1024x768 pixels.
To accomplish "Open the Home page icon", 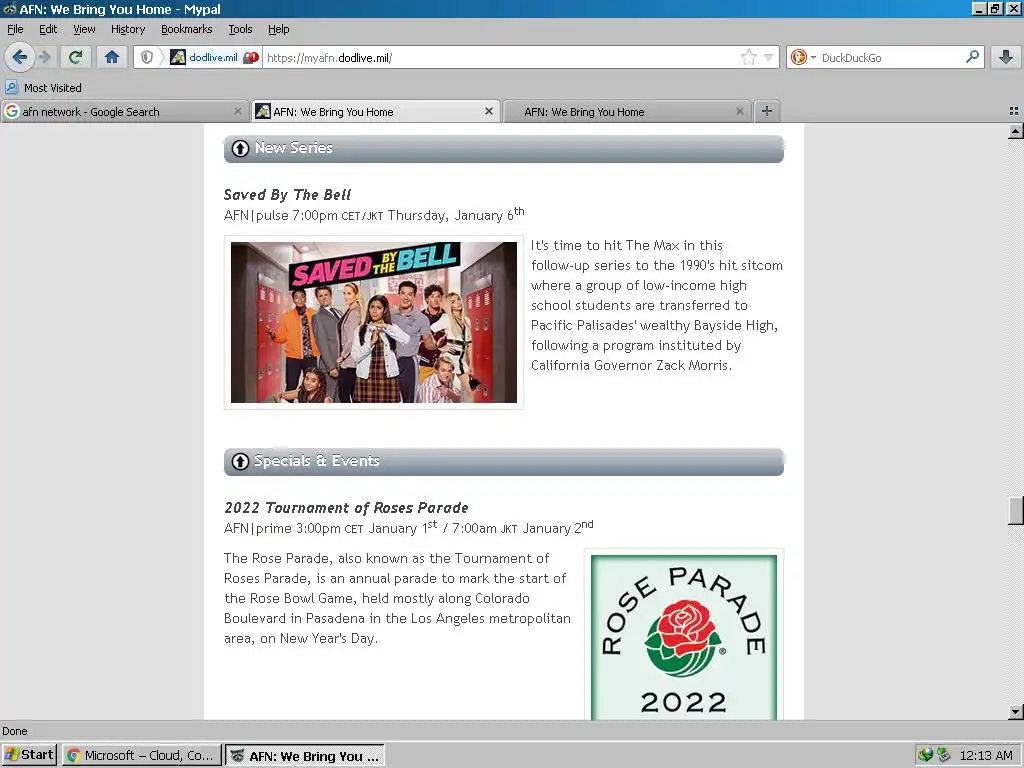I will click(112, 57).
